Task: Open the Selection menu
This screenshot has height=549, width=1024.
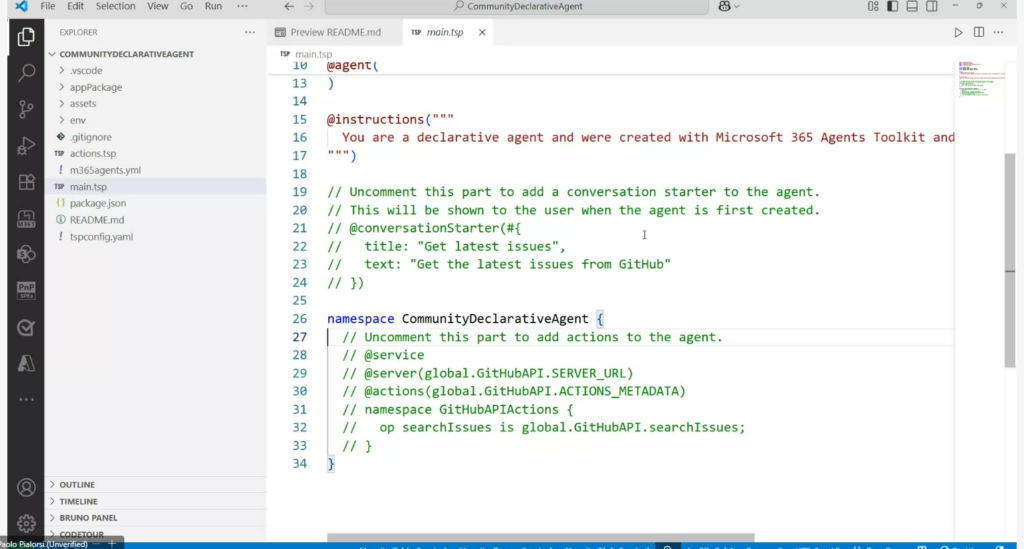Action: point(116,7)
